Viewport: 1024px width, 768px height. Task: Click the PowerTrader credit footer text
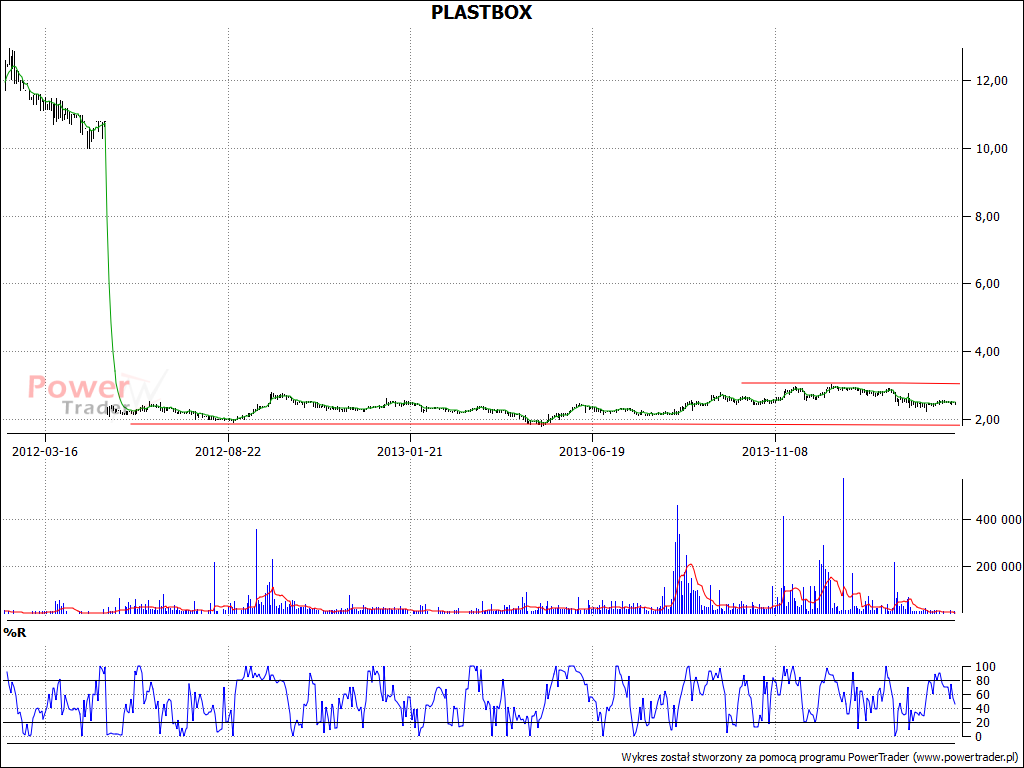(820, 757)
